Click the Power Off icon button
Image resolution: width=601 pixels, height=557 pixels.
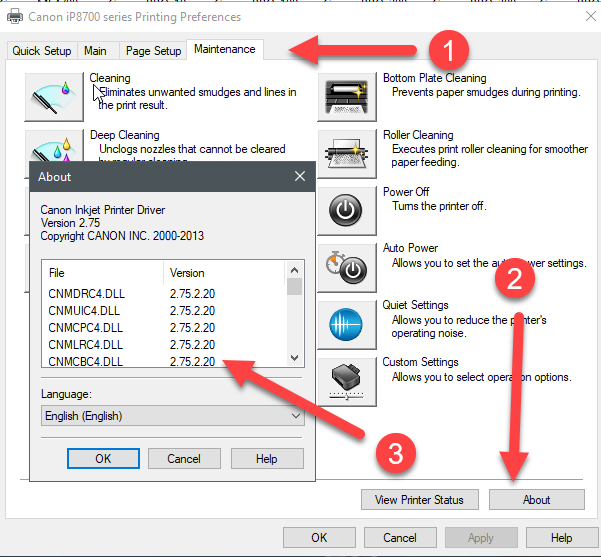pyautogui.click(x=347, y=210)
